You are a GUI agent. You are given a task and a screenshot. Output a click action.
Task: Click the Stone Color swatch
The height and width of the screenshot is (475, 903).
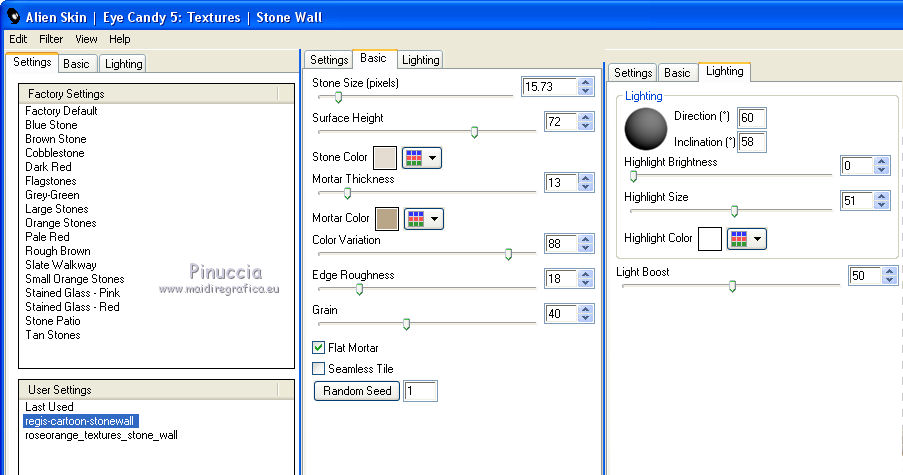(x=385, y=158)
